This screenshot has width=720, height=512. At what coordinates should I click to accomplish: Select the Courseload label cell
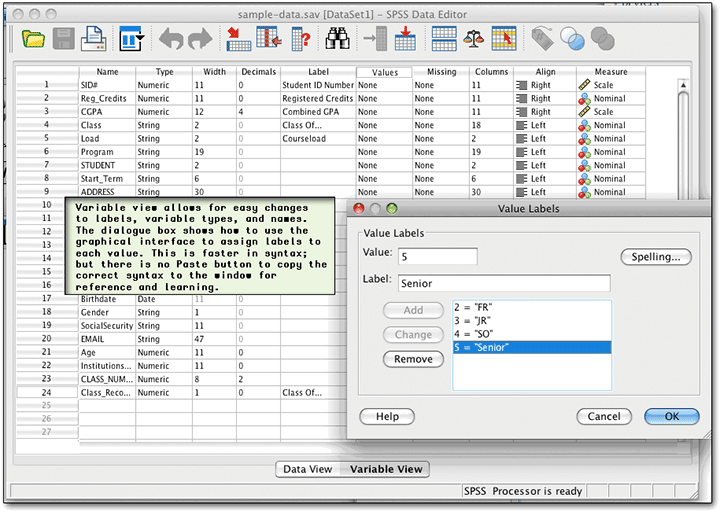point(318,139)
